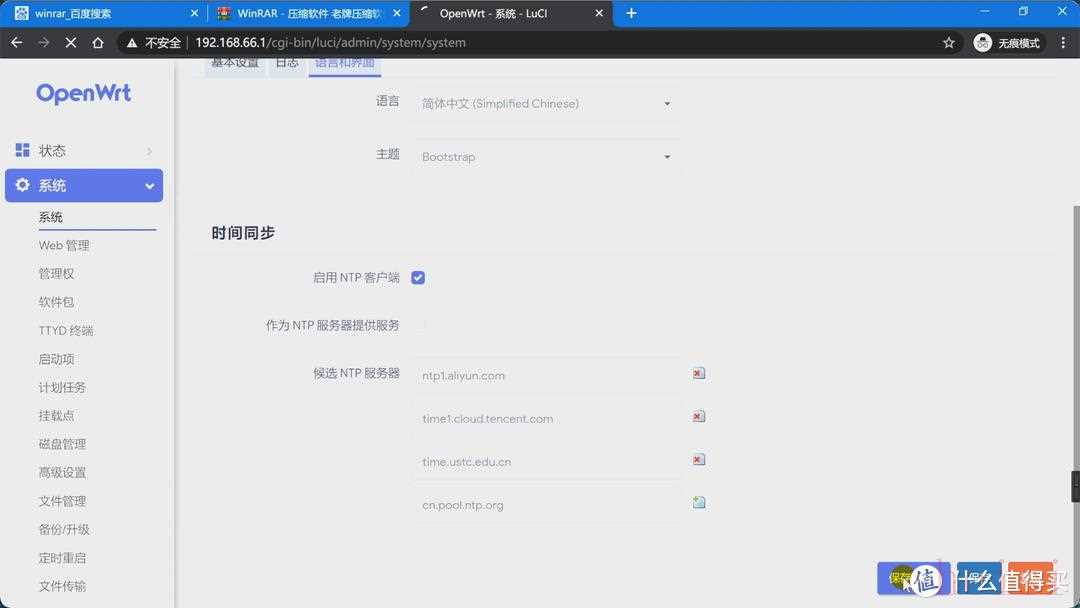Viewport: 1080px width, 608px height.
Task: Open 软件包 in the sidebar
Action: pos(57,302)
